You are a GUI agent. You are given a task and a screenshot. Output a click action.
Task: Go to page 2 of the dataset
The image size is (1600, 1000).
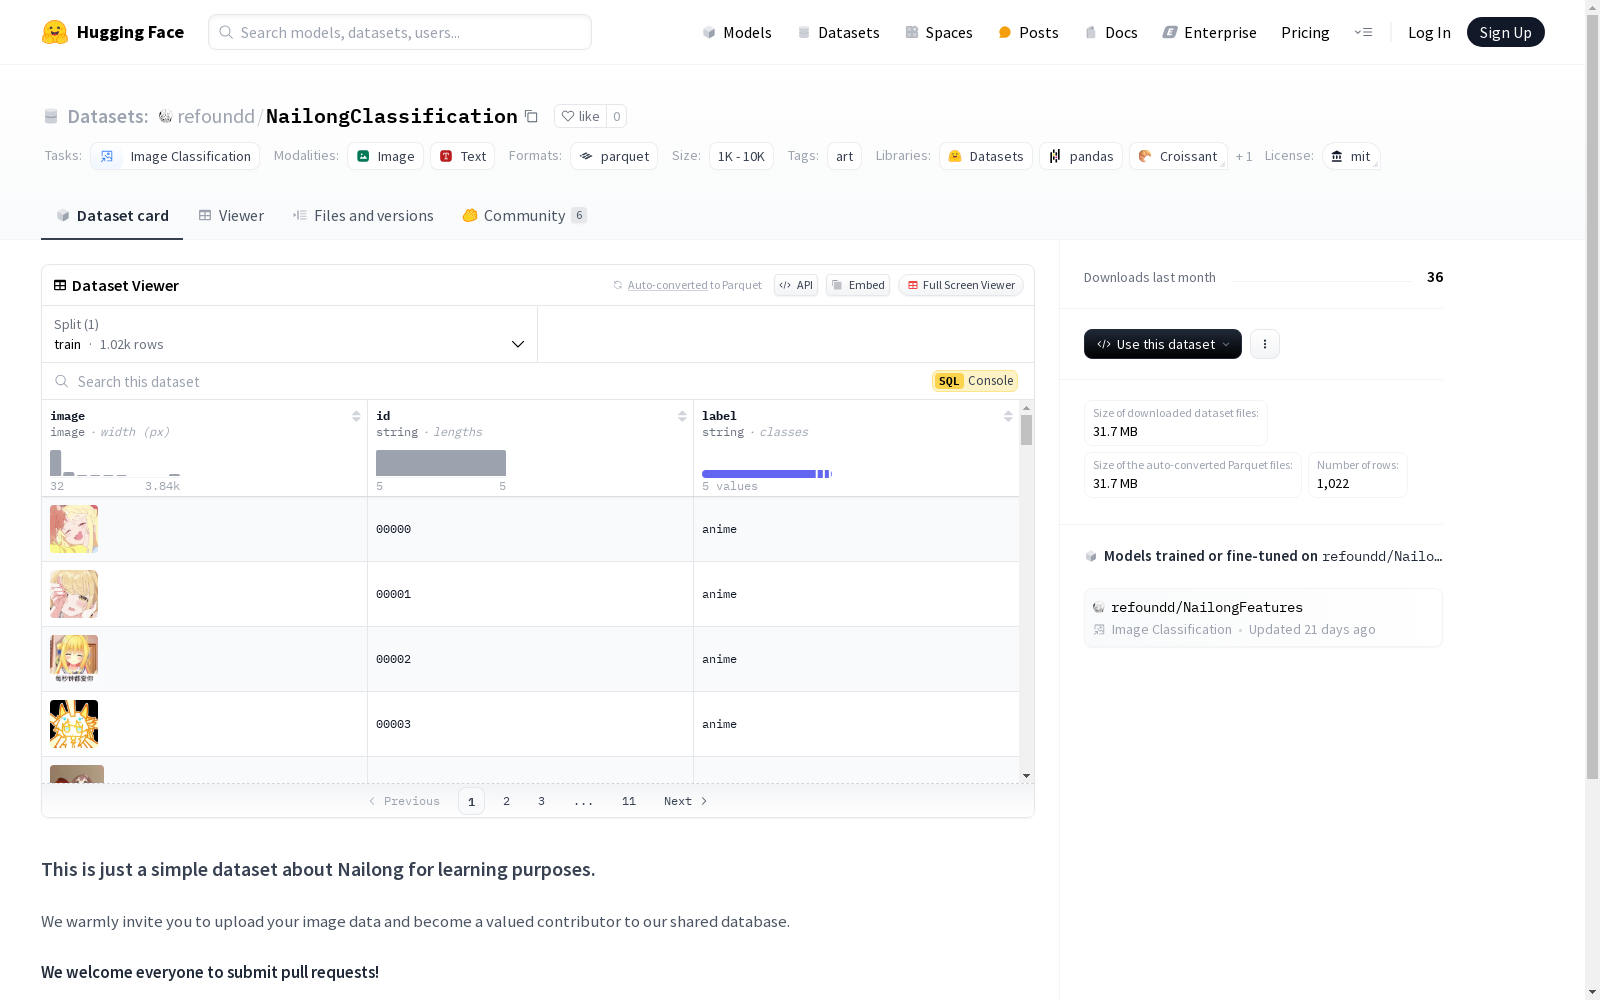(507, 801)
